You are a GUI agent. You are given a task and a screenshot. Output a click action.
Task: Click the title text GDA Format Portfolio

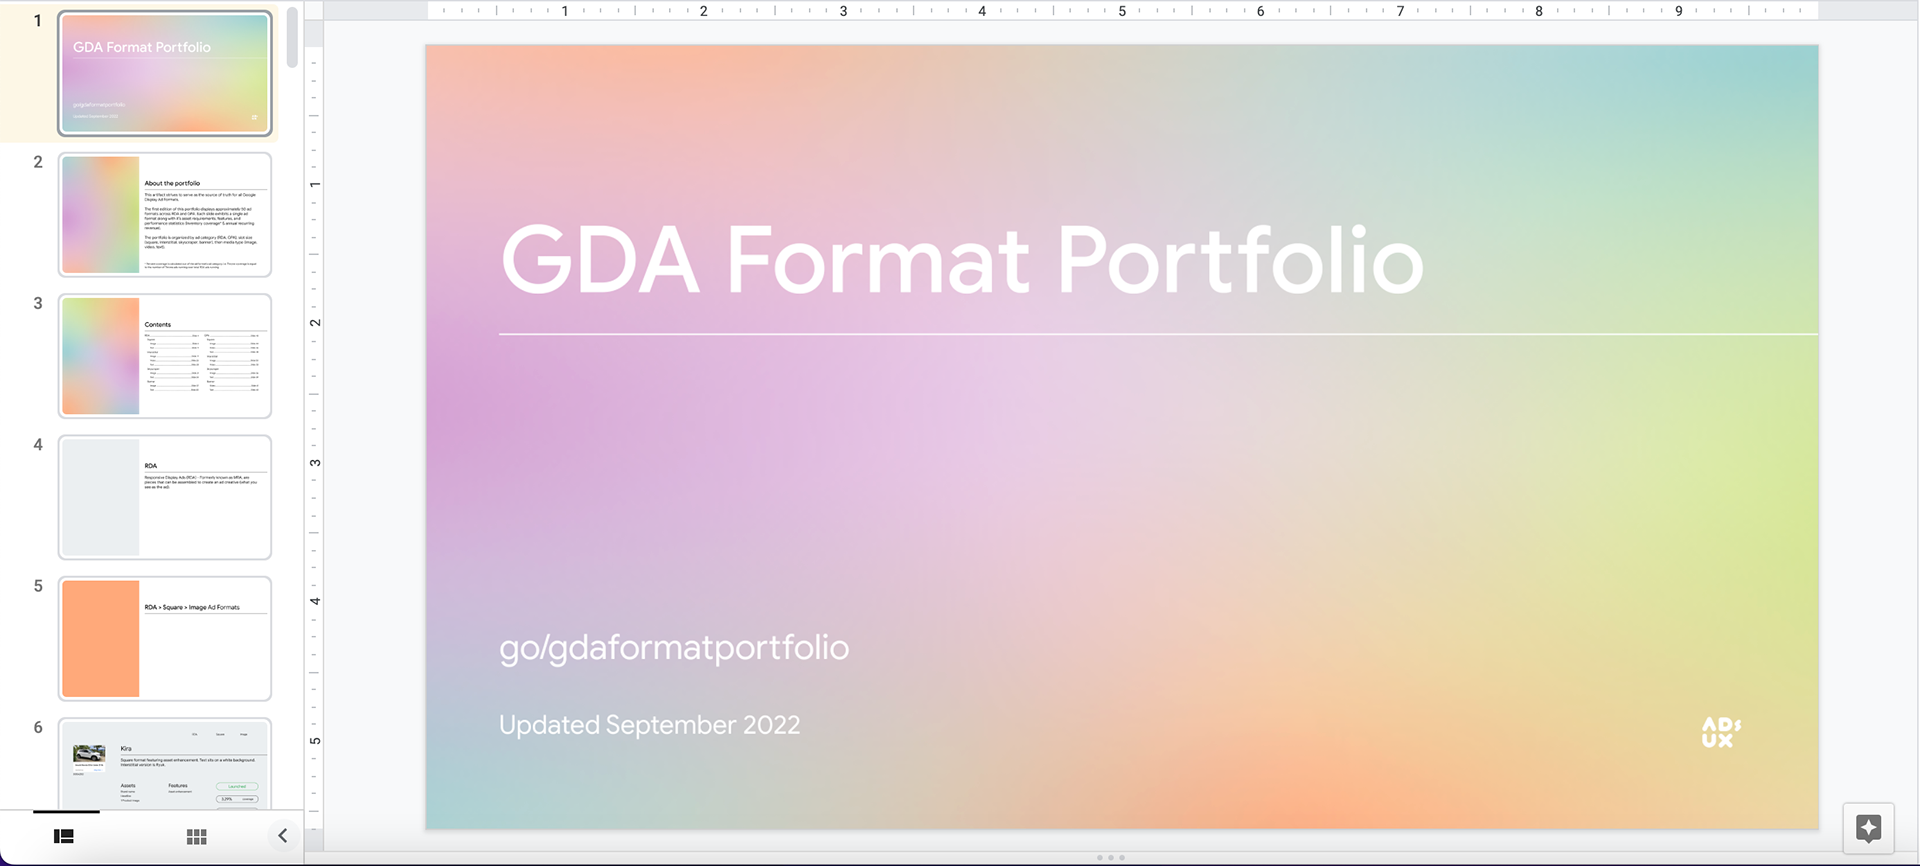[962, 260]
